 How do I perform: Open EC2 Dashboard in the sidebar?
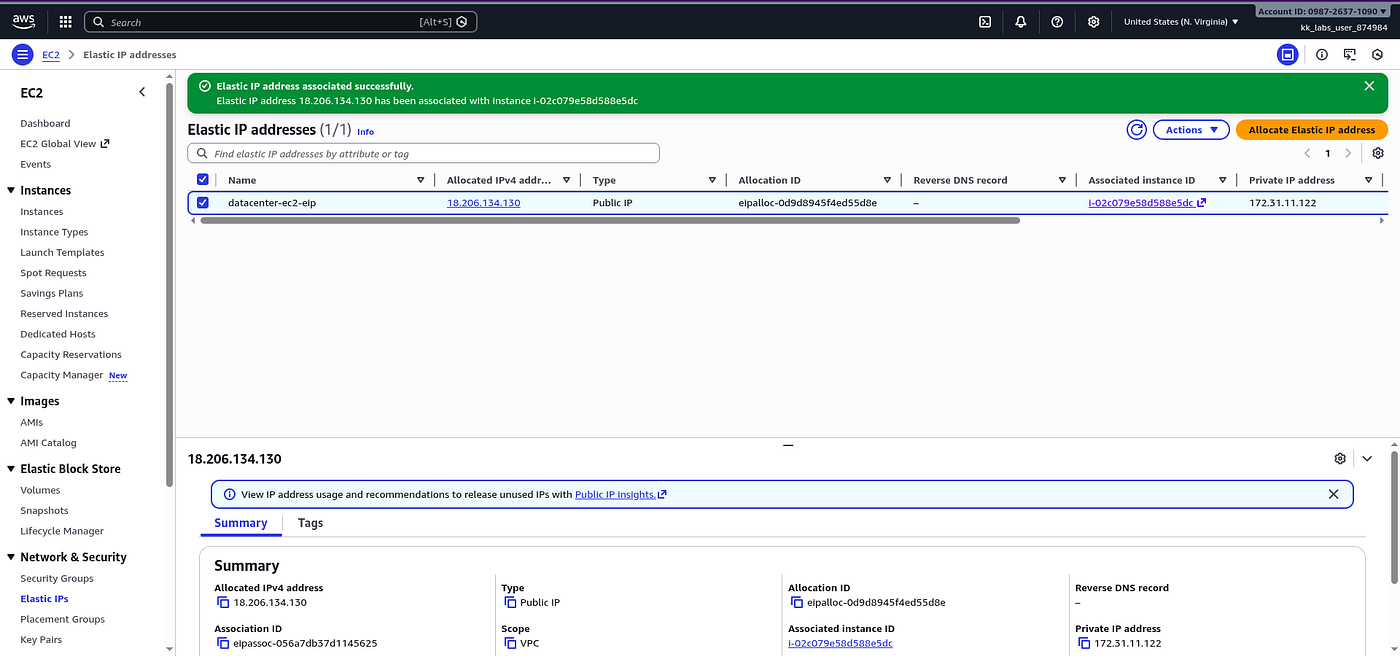pos(45,123)
